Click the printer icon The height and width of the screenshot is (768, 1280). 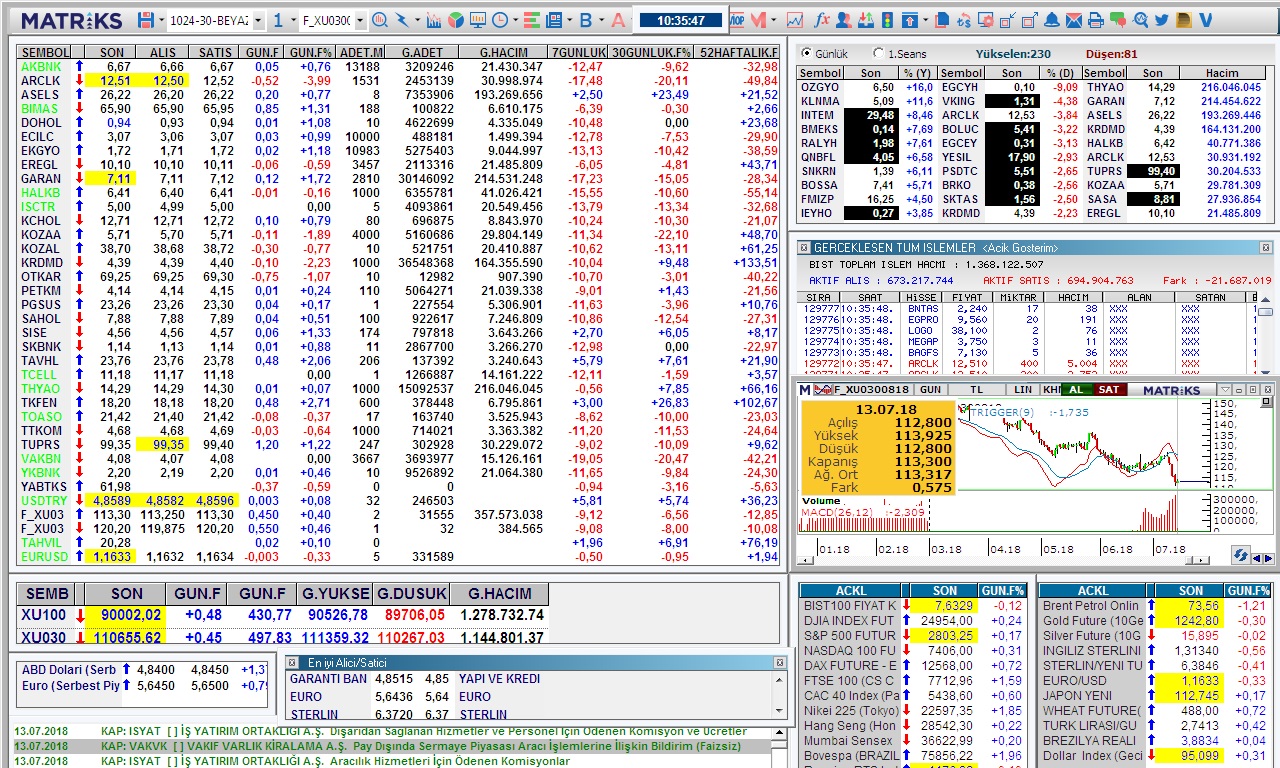tap(1096, 20)
